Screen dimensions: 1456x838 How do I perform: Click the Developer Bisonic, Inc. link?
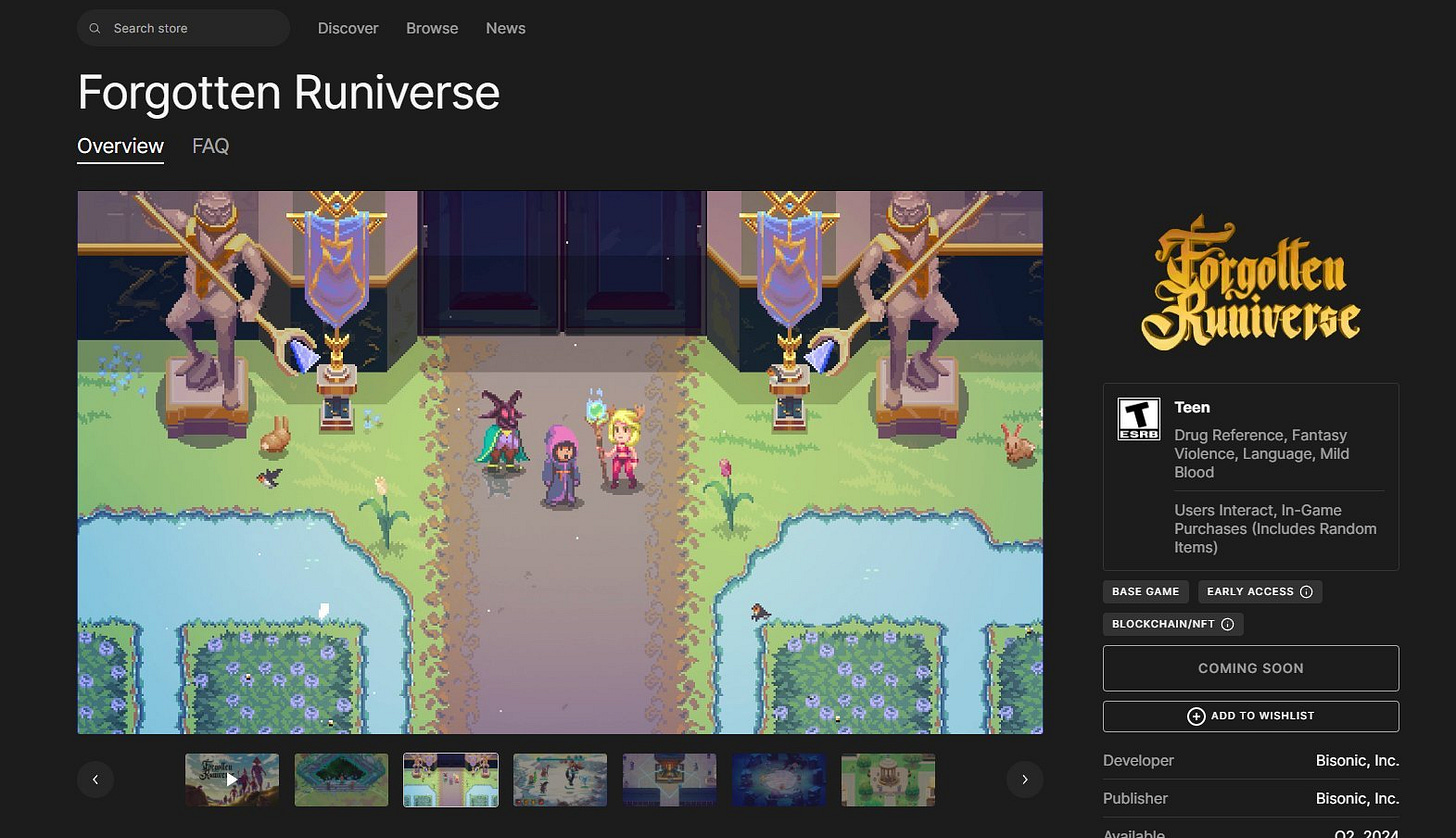point(1357,761)
